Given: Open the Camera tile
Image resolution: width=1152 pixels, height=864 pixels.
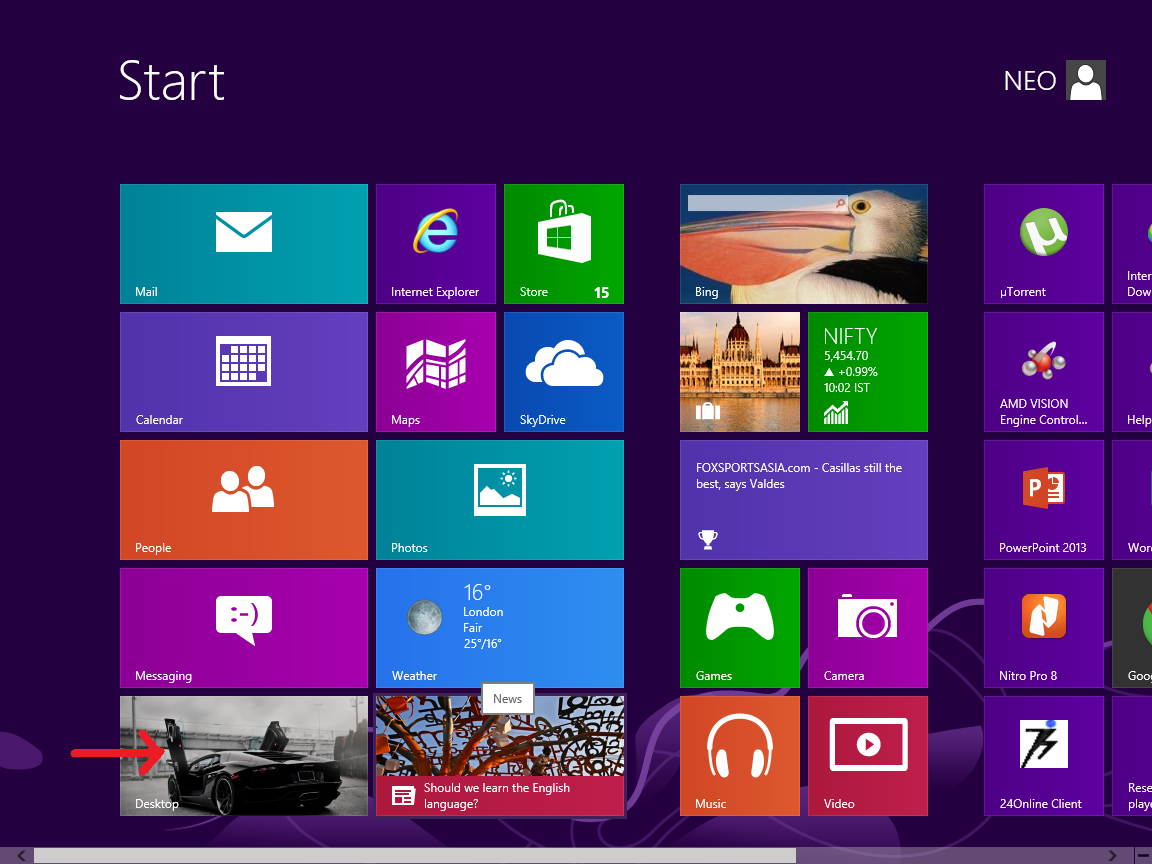Looking at the screenshot, I should 868,627.
